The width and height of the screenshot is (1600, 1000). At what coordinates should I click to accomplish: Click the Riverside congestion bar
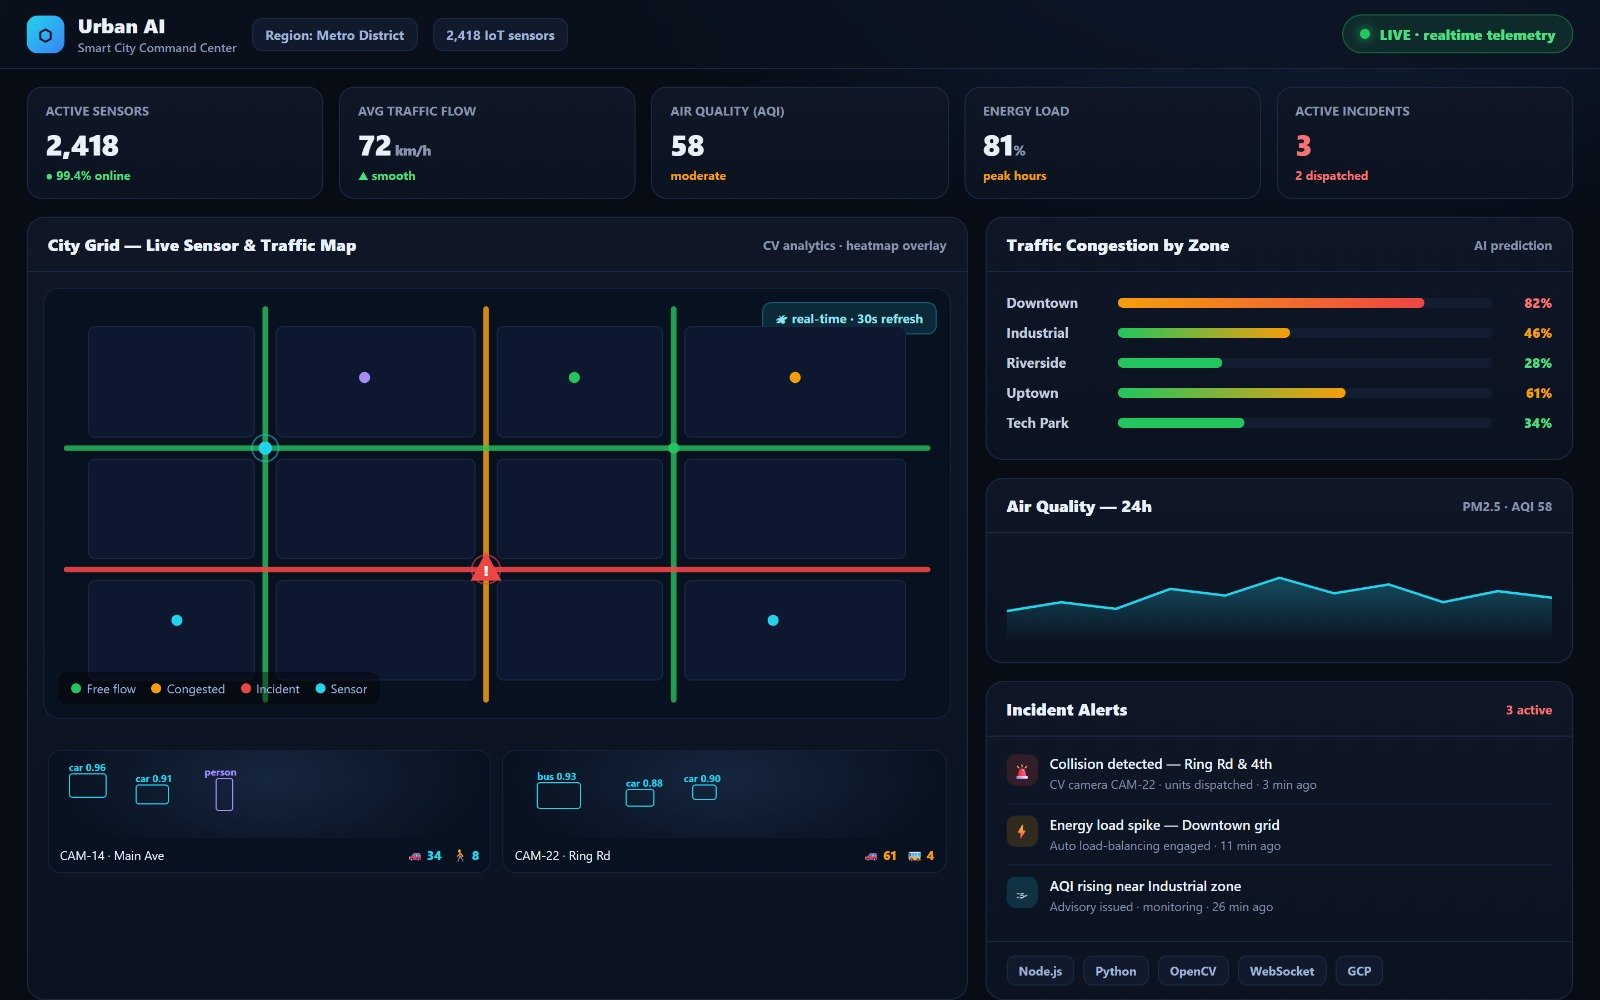pyautogui.click(x=1305, y=363)
